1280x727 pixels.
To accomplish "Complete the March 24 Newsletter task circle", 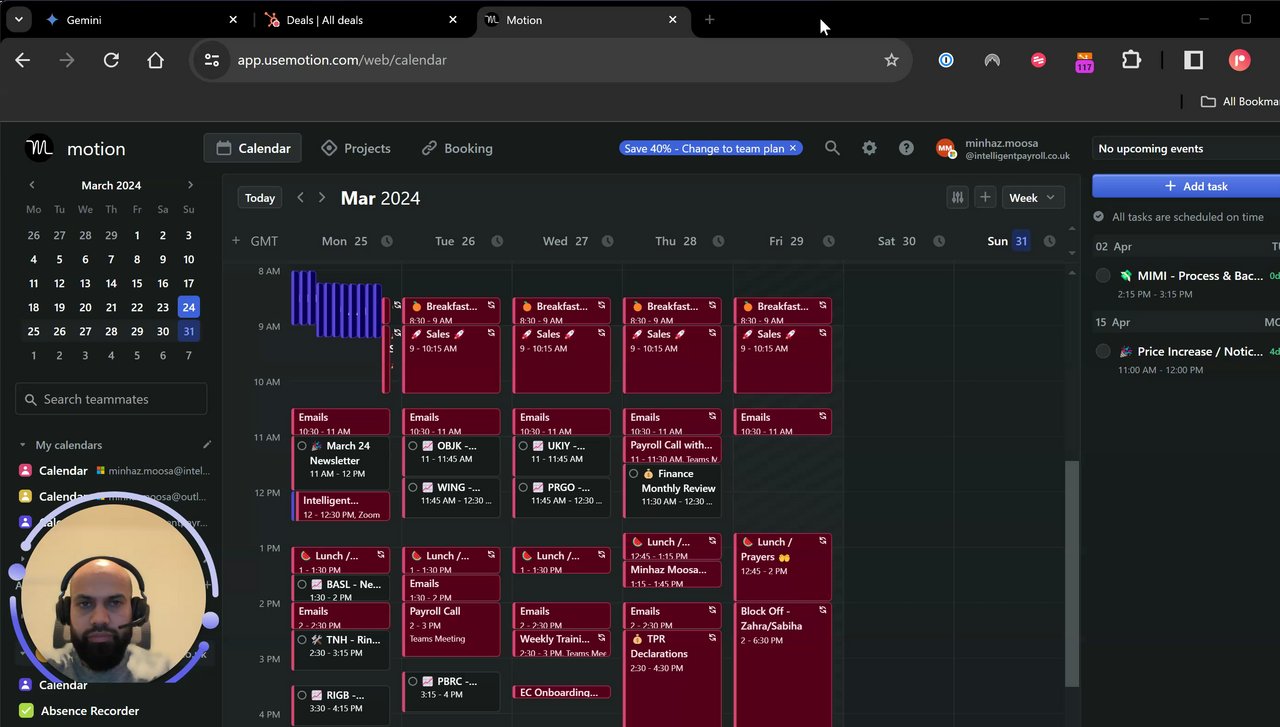I will (x=303, y=446).
